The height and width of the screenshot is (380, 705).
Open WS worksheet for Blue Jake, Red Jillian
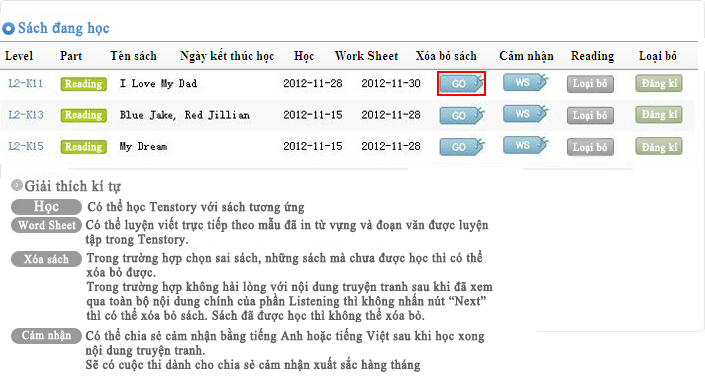526,114
